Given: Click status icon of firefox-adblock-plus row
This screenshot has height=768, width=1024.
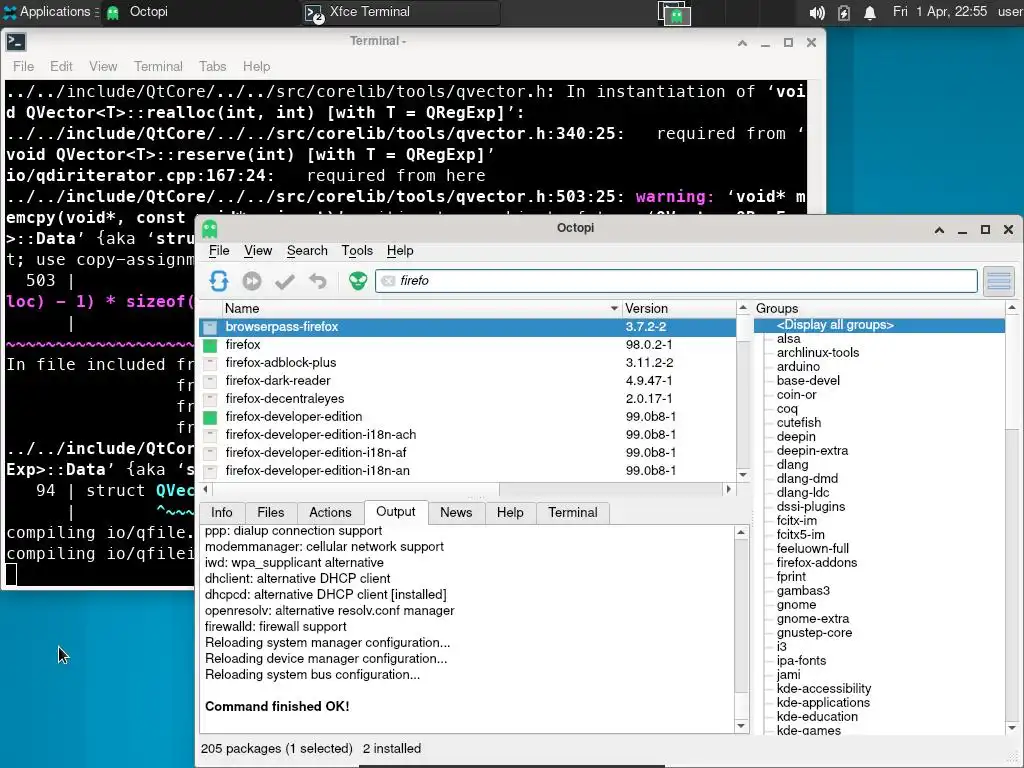Looking at the screenshot, I should point(210,363).
